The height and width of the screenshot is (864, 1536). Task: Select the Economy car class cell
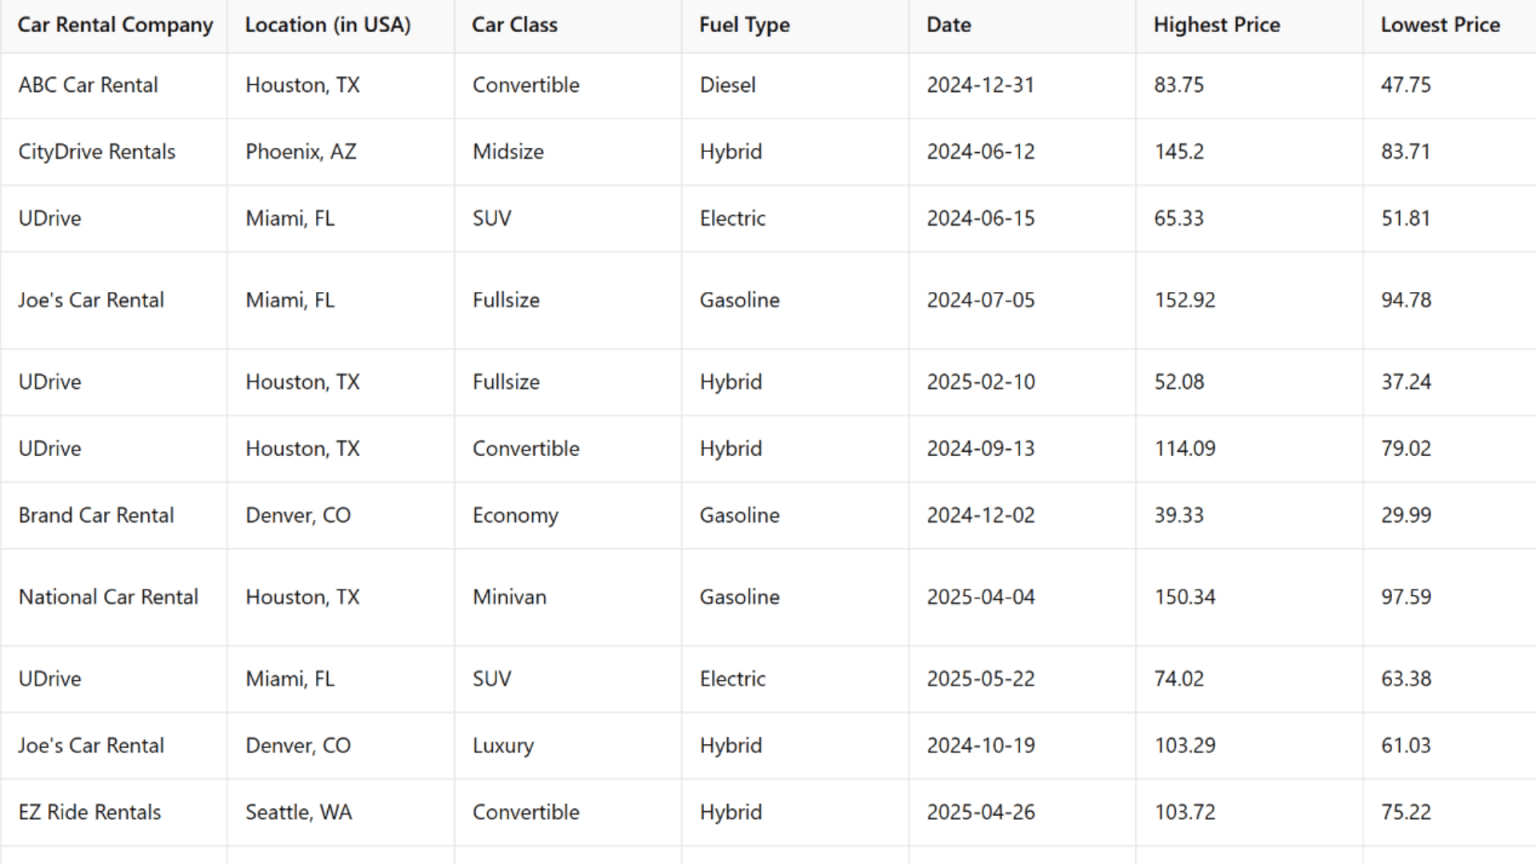(515, 515)
